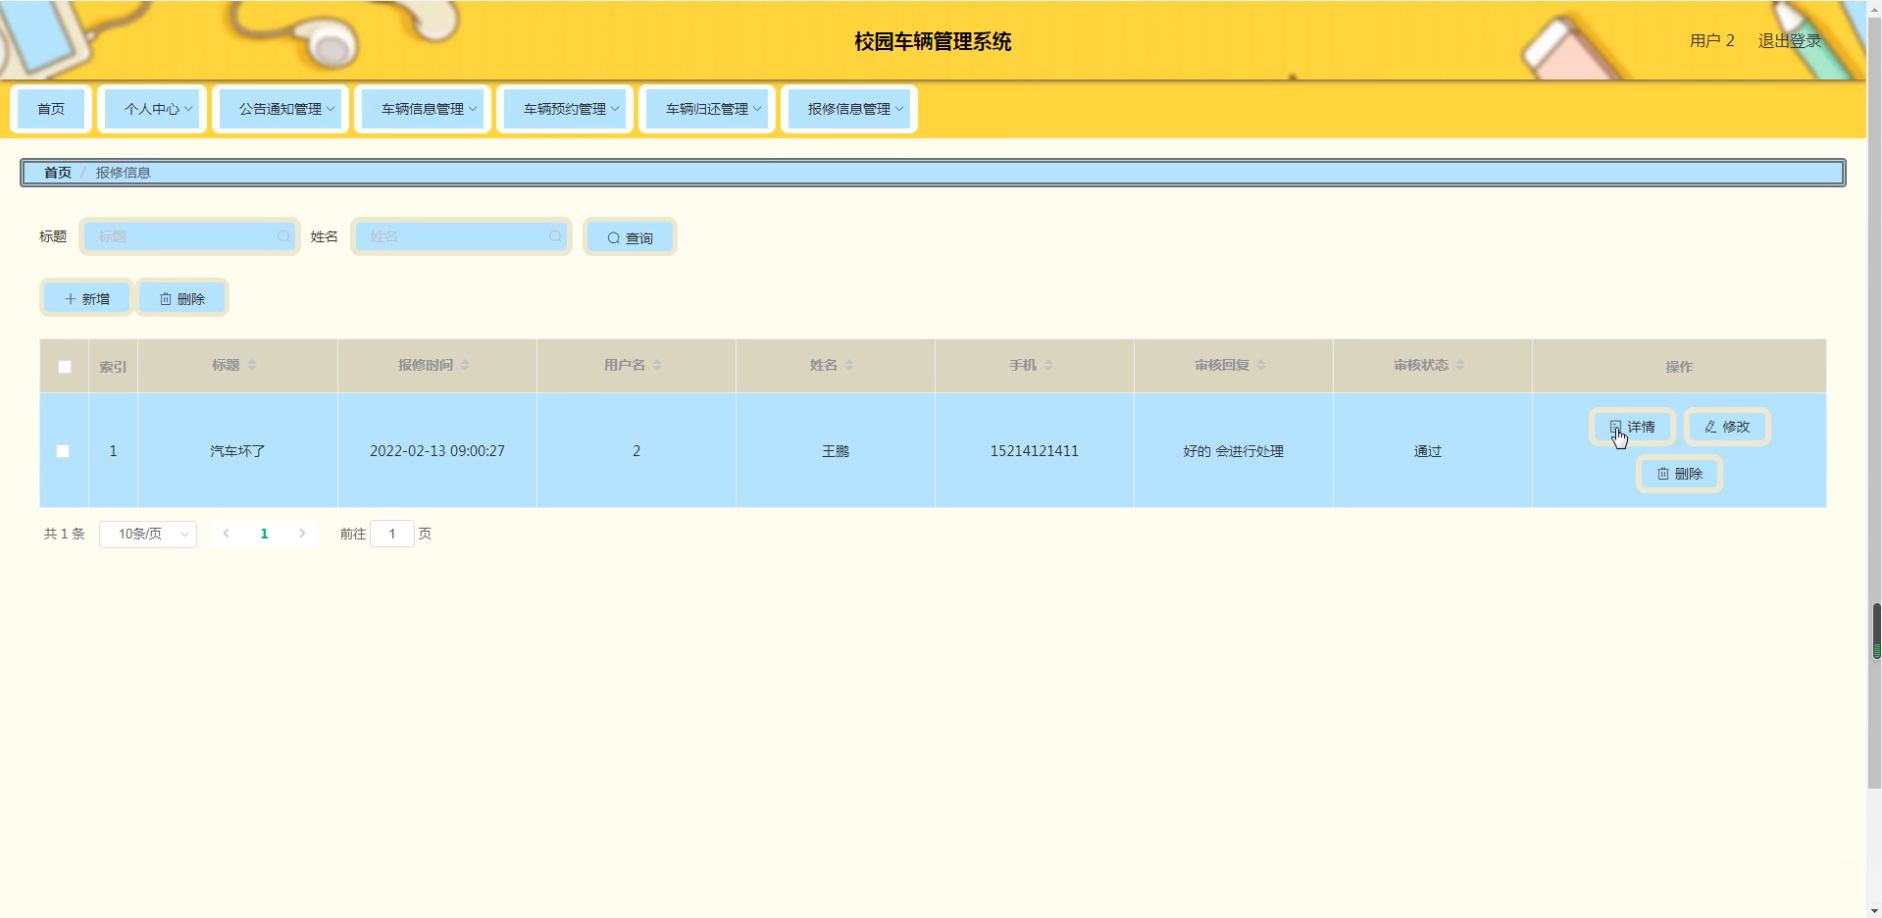Screen dimensions: 1882x918
Task: Sort by 报修时间 using its sort arrows
Action: tap(465, 365)
